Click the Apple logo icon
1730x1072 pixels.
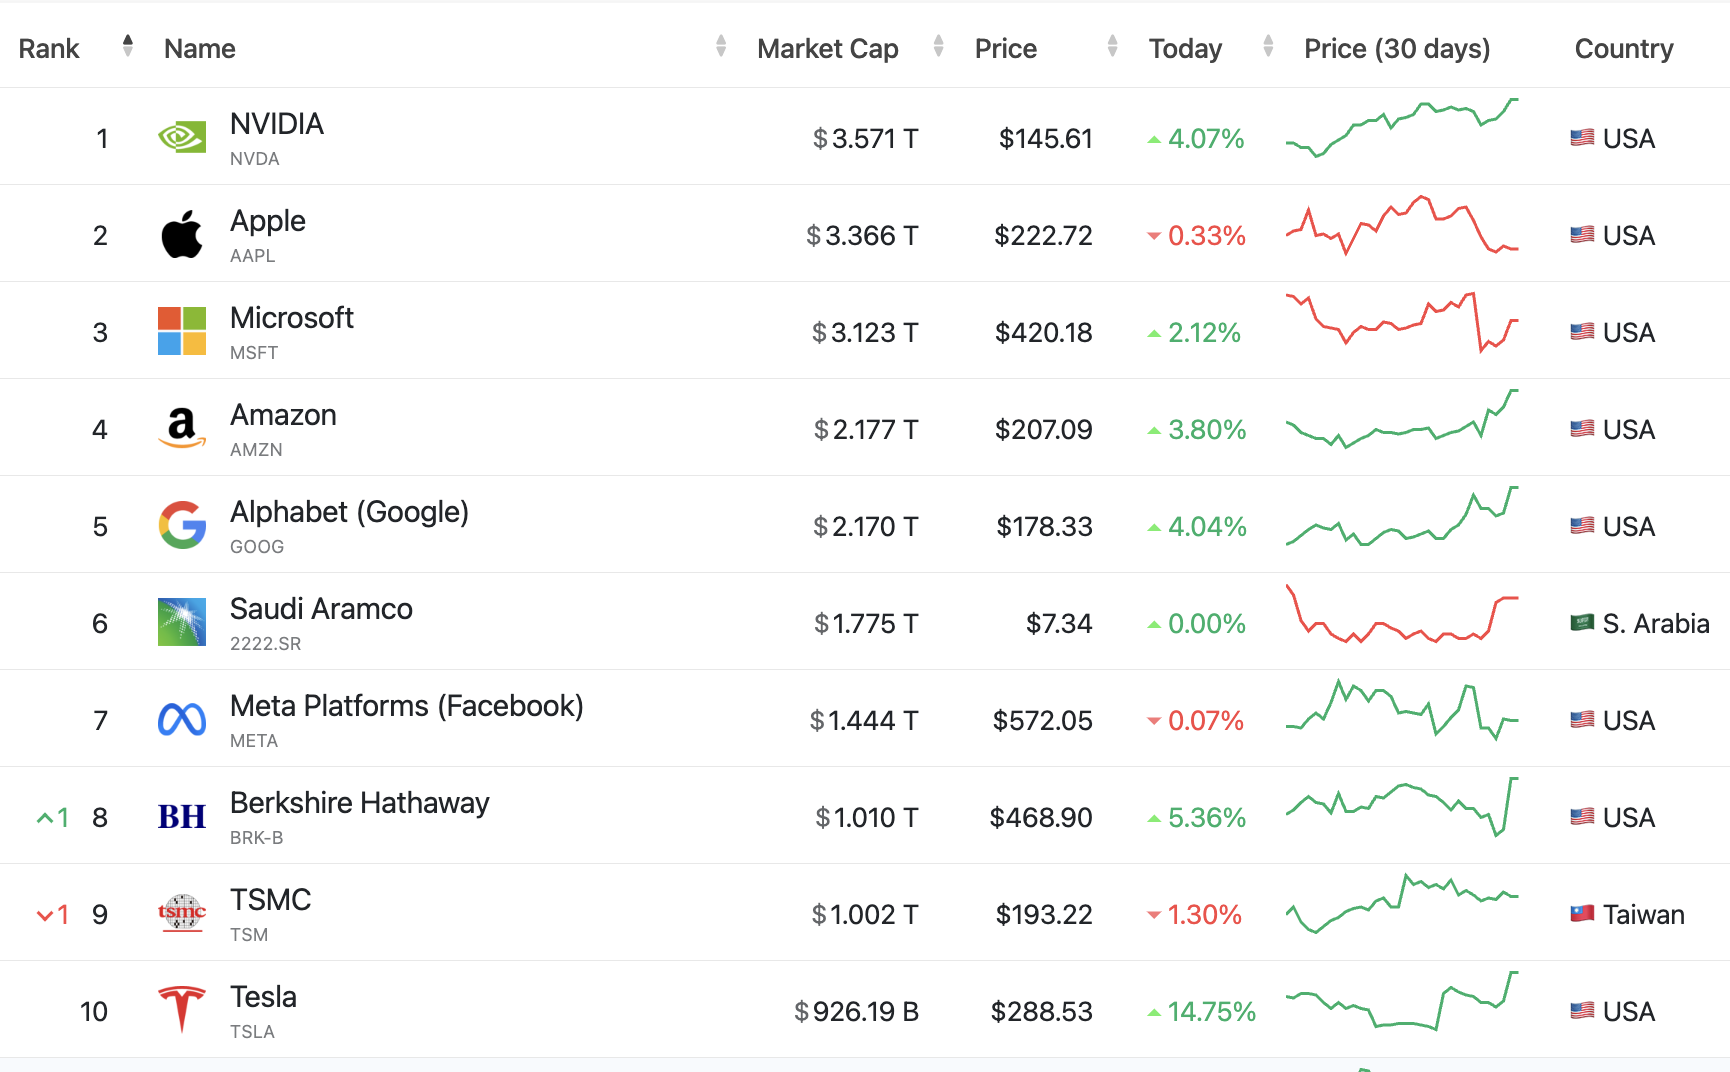182,235
